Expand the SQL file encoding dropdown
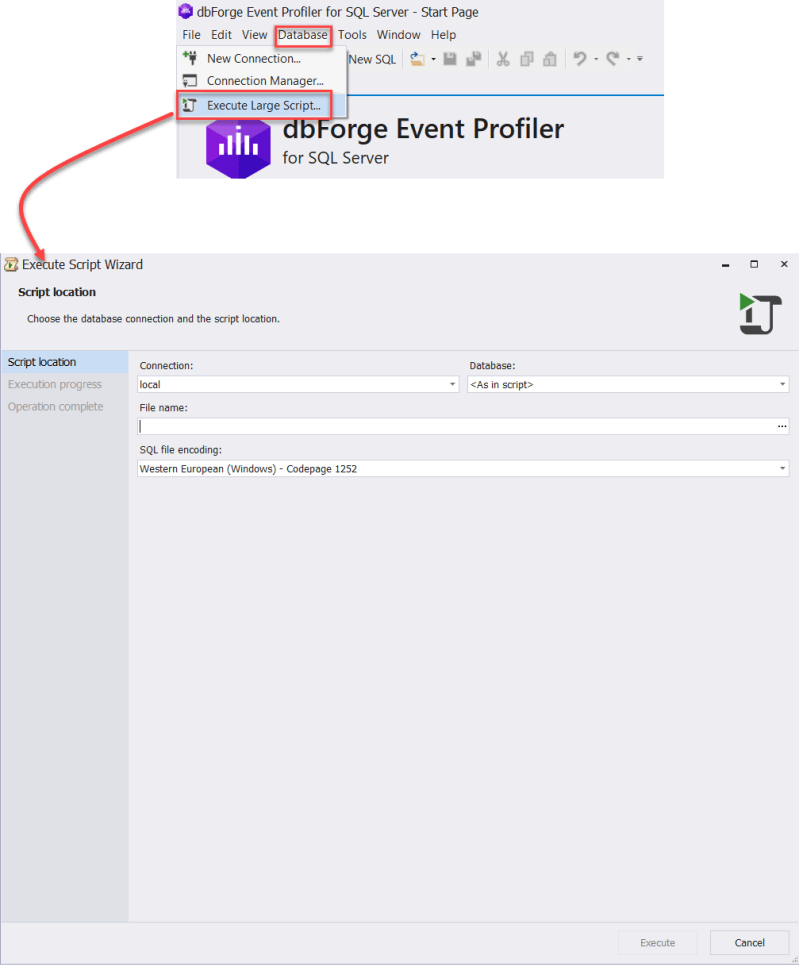The image size is (799, 967). pyautogui.click(x=782, y=469)
